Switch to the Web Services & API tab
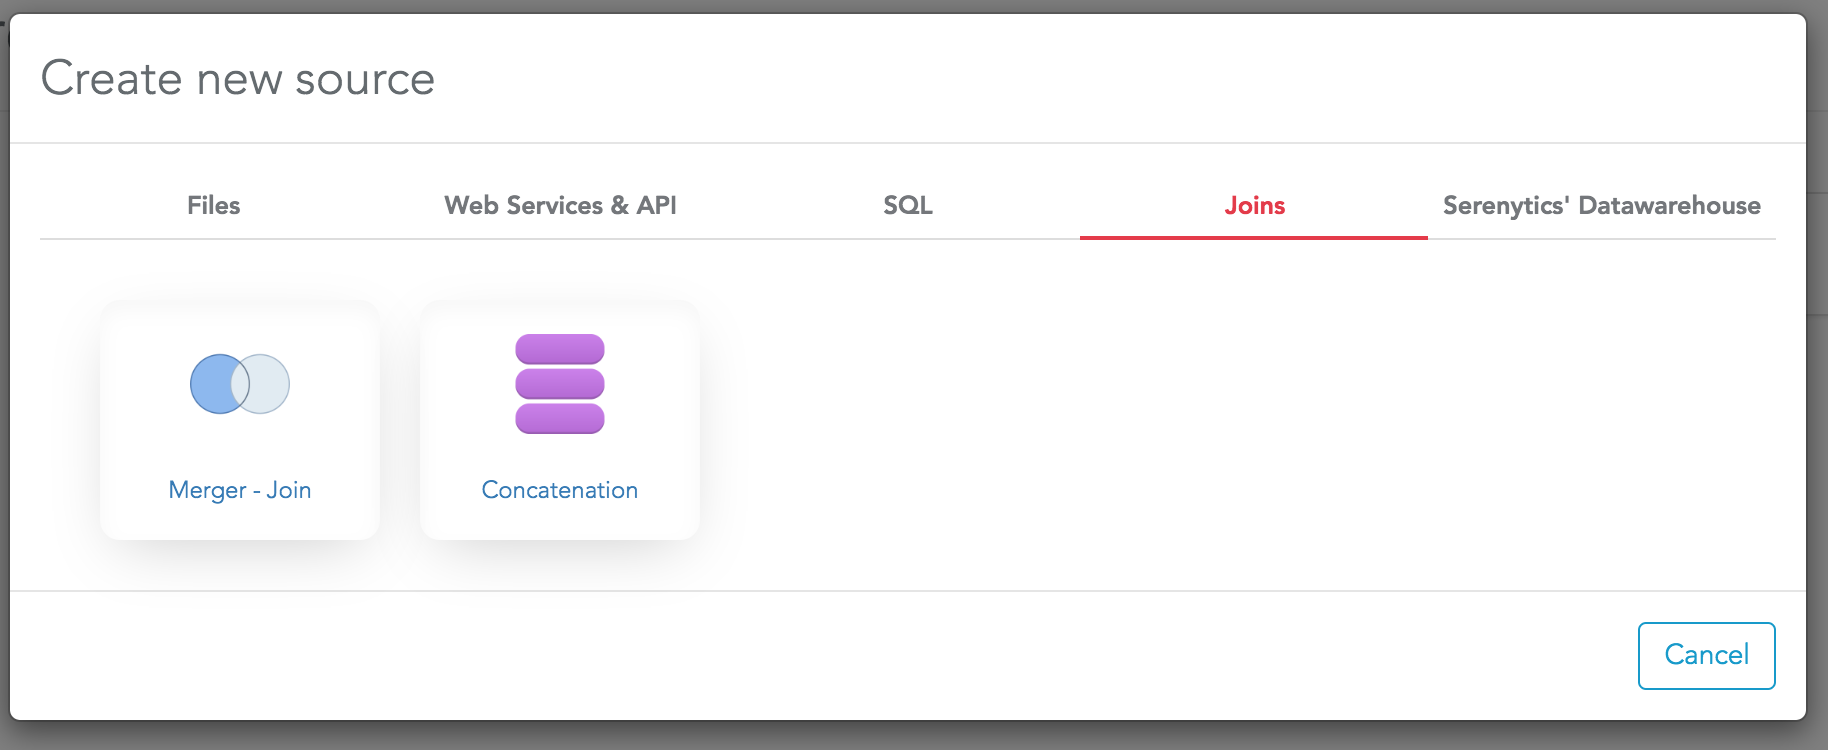 (560, 205)
